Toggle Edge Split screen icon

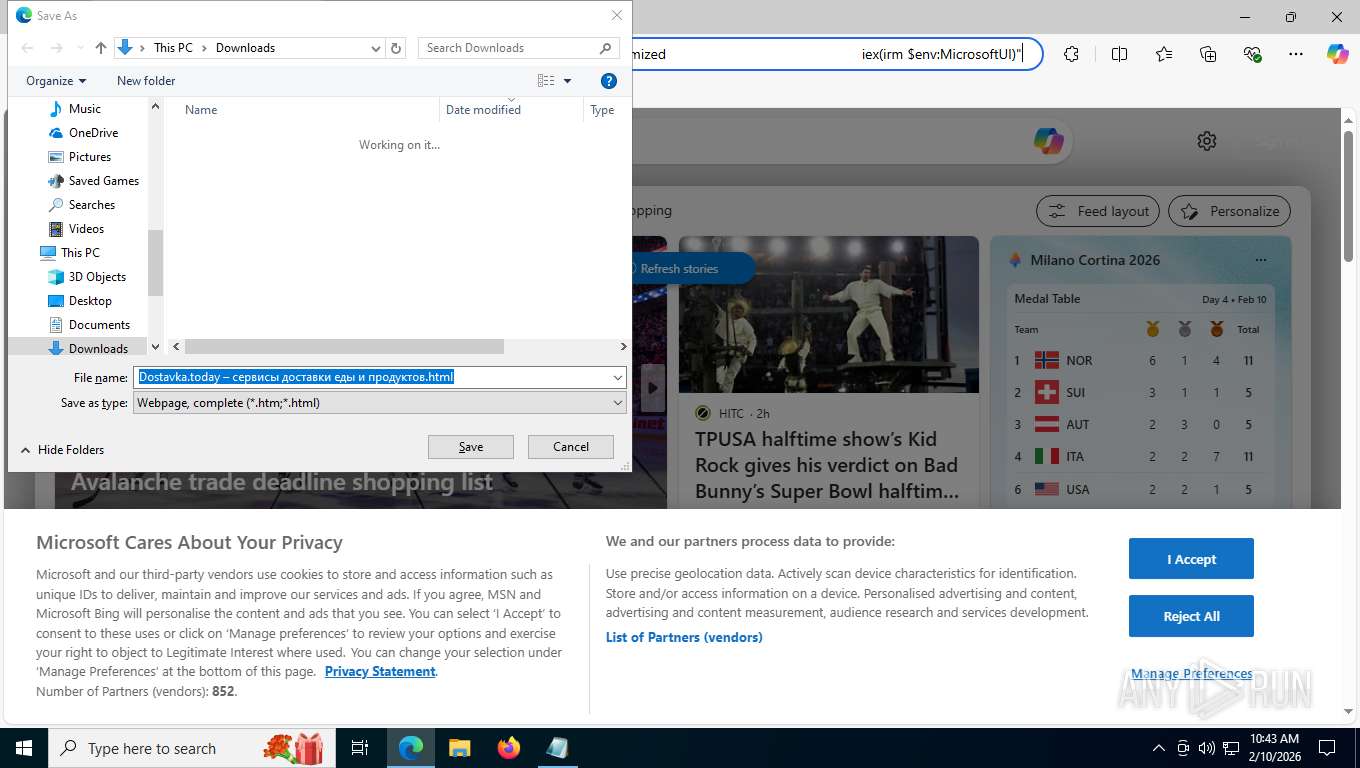[1119, 54]
